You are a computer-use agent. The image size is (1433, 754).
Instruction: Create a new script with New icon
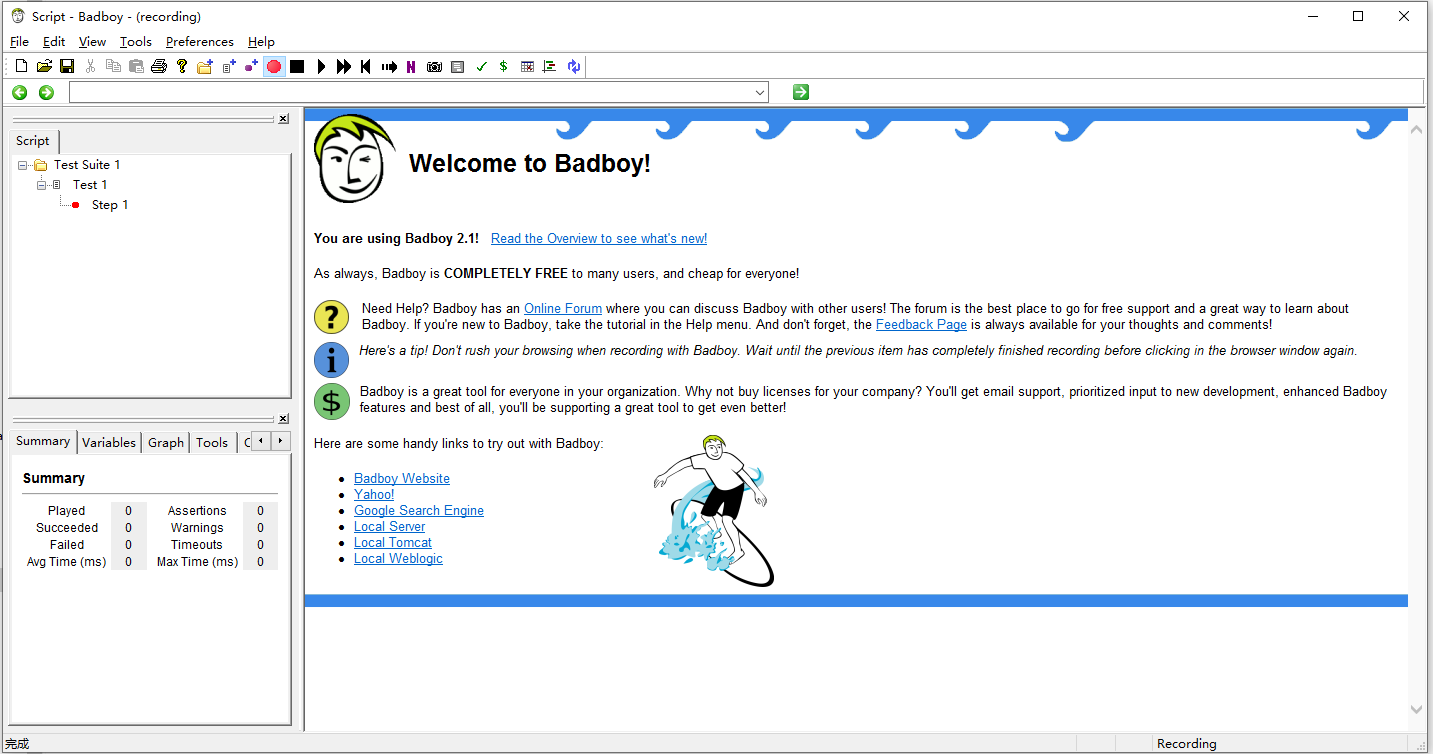coord(21,67)
